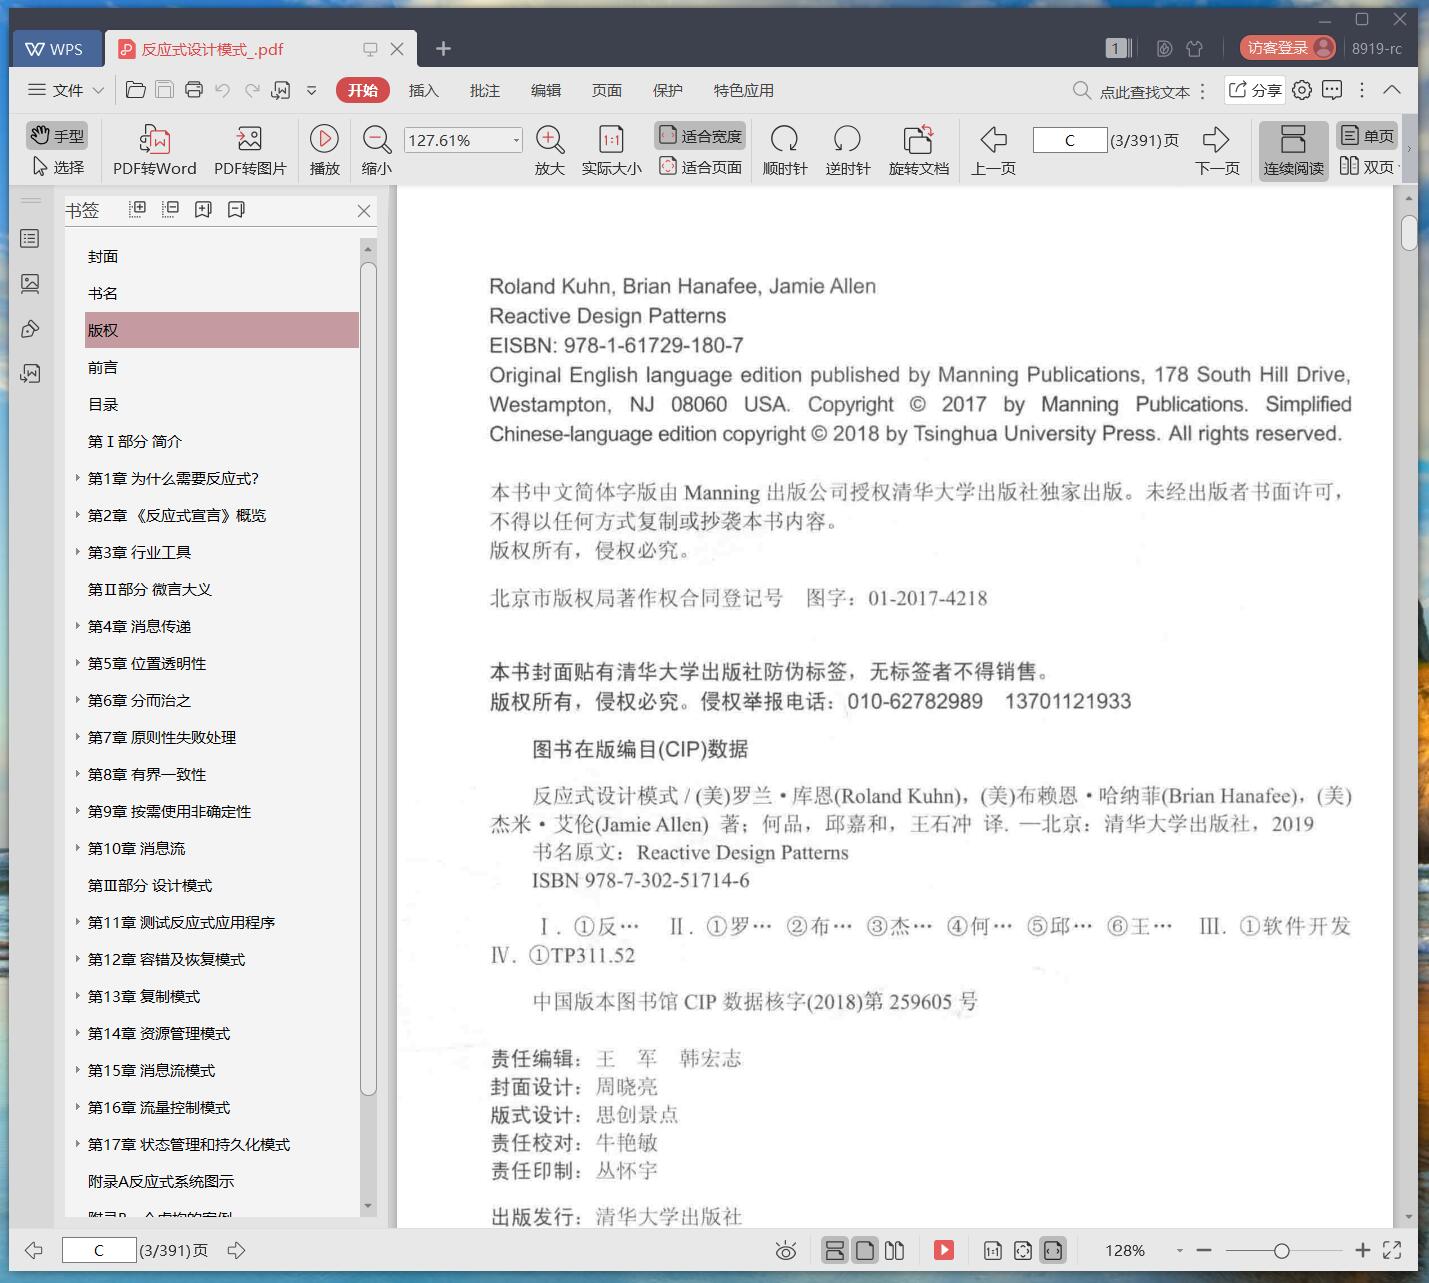
Task: Click the minus button beside zoom slider
Action: pos(1204,1250)
